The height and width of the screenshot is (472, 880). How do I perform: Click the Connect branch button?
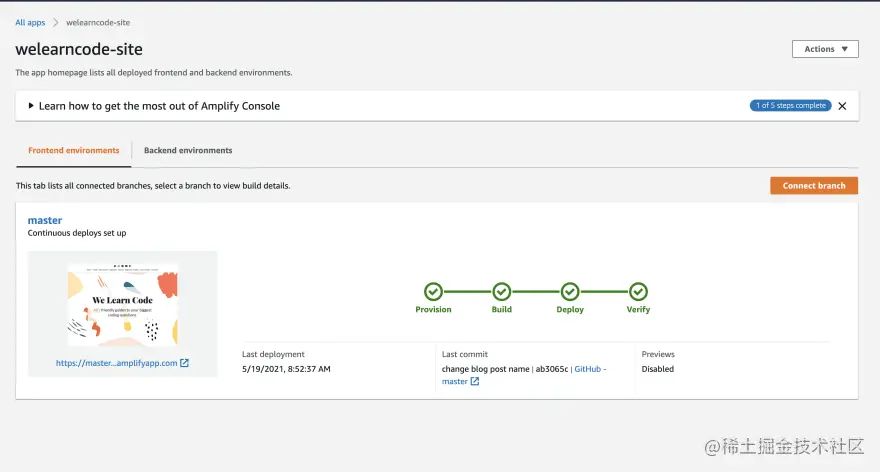tap(814, 186)
